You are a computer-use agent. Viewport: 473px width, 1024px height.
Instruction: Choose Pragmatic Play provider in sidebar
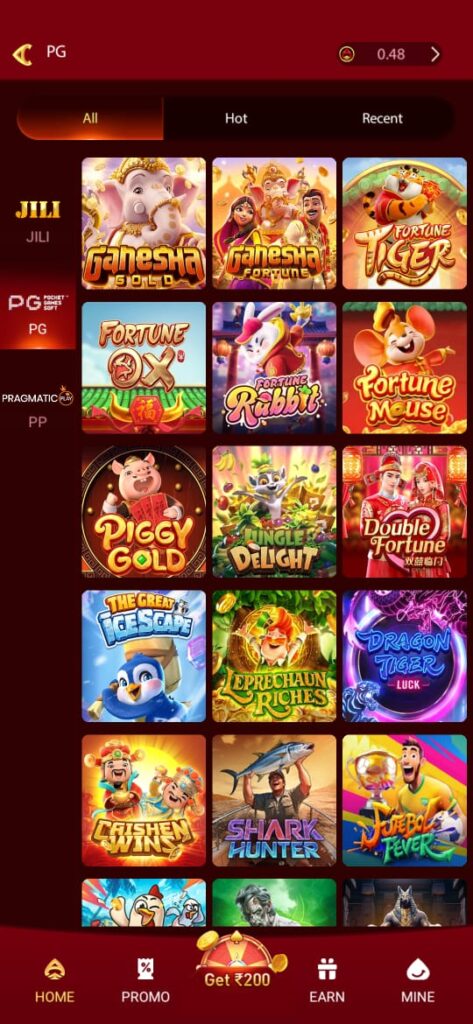[38, 406]
